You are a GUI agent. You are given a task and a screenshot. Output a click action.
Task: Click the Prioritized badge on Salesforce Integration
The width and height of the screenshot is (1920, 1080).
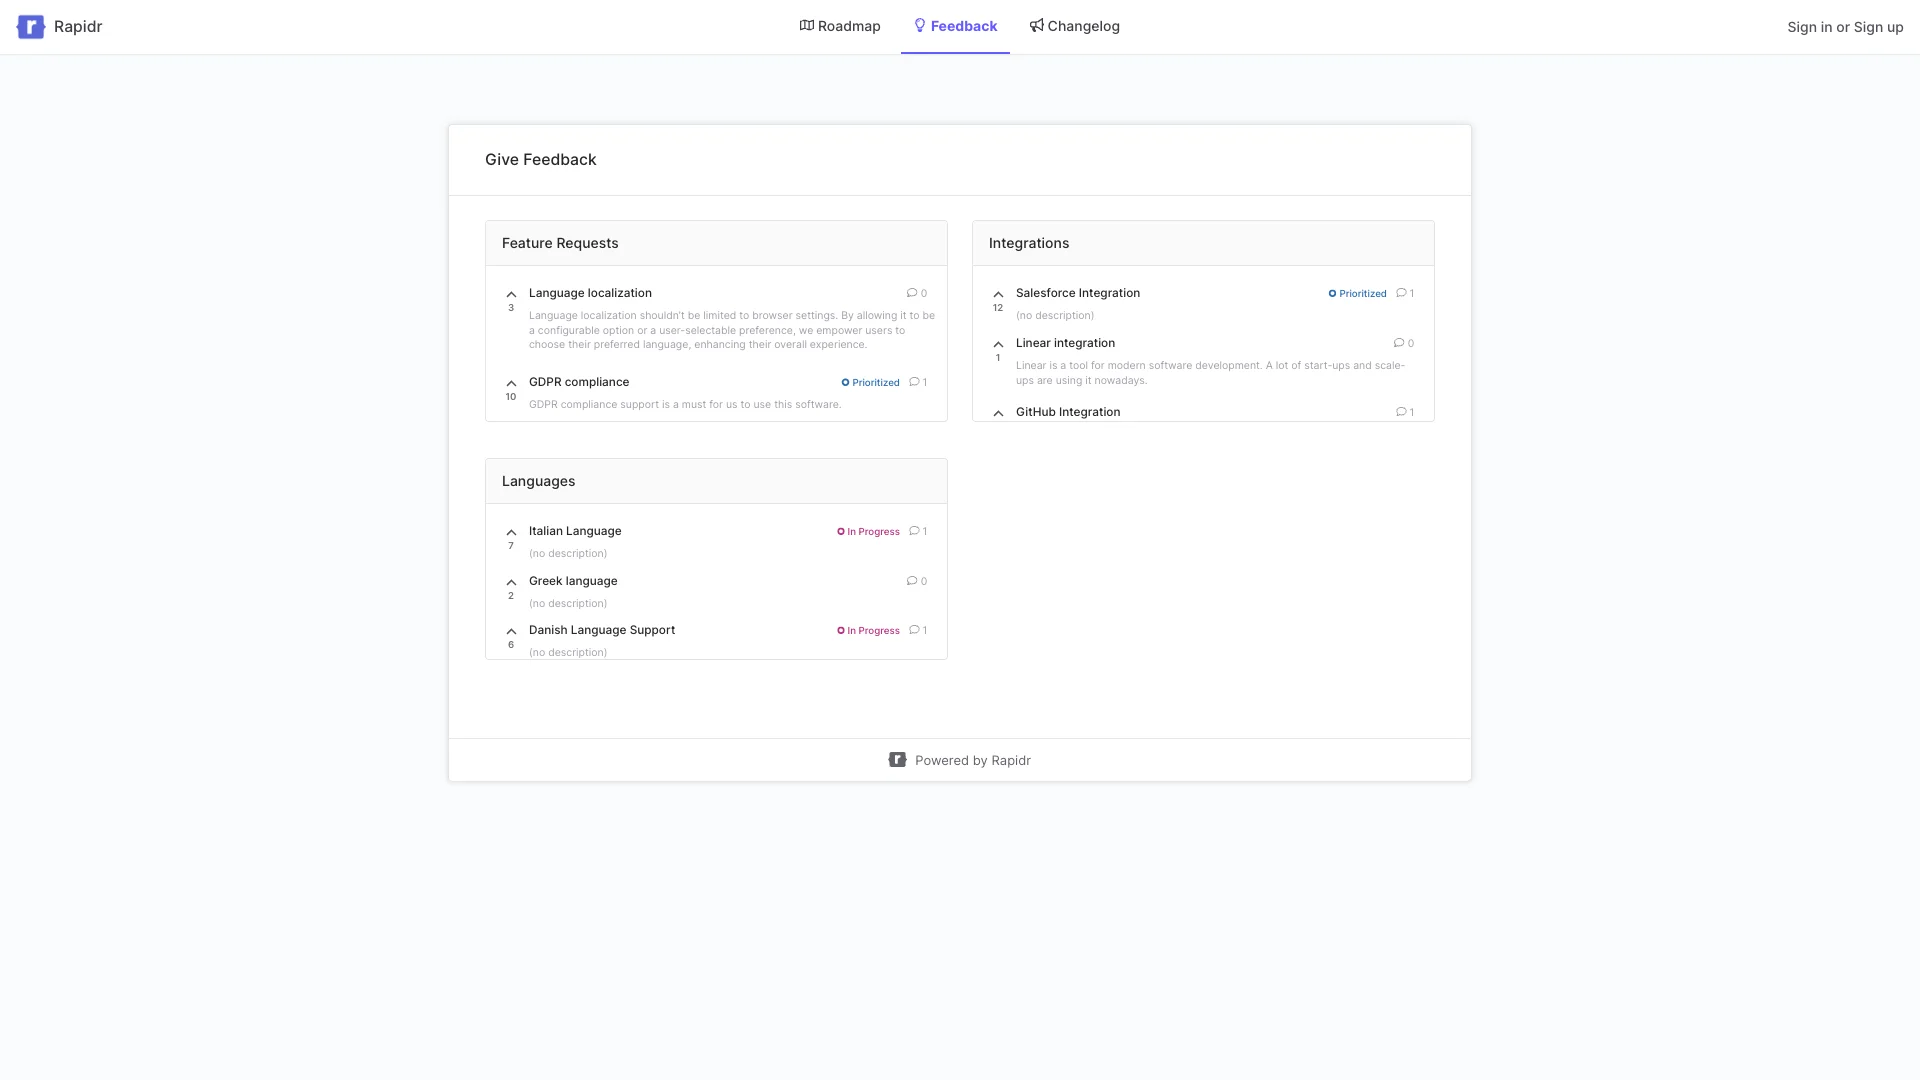[1357, 293]
